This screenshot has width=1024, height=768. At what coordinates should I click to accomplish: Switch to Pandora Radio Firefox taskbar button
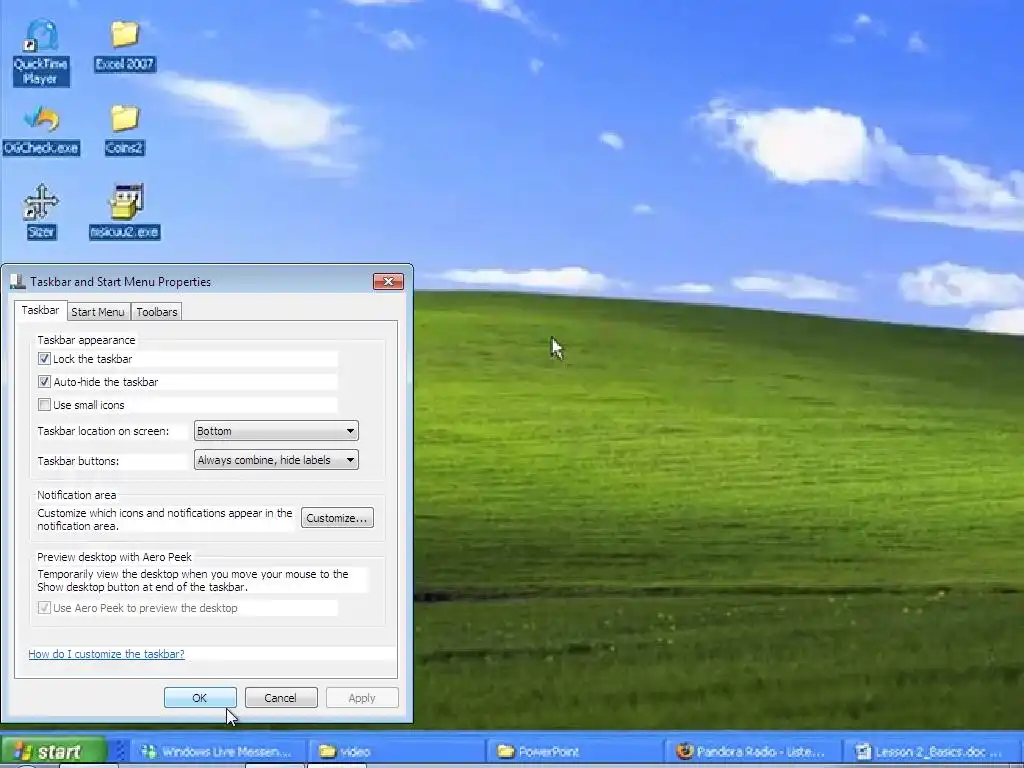[x=754, y=752]
